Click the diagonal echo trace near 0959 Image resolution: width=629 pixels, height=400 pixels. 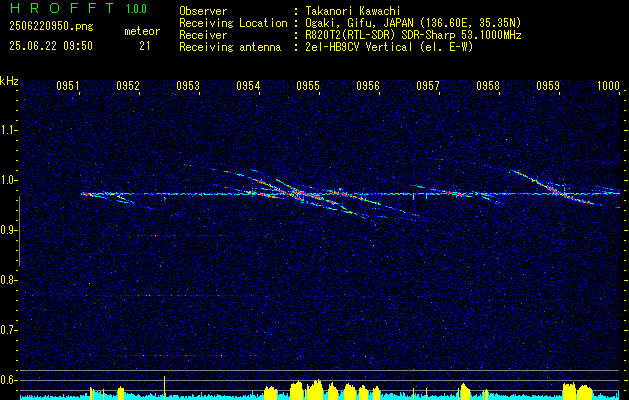point(554,189)
